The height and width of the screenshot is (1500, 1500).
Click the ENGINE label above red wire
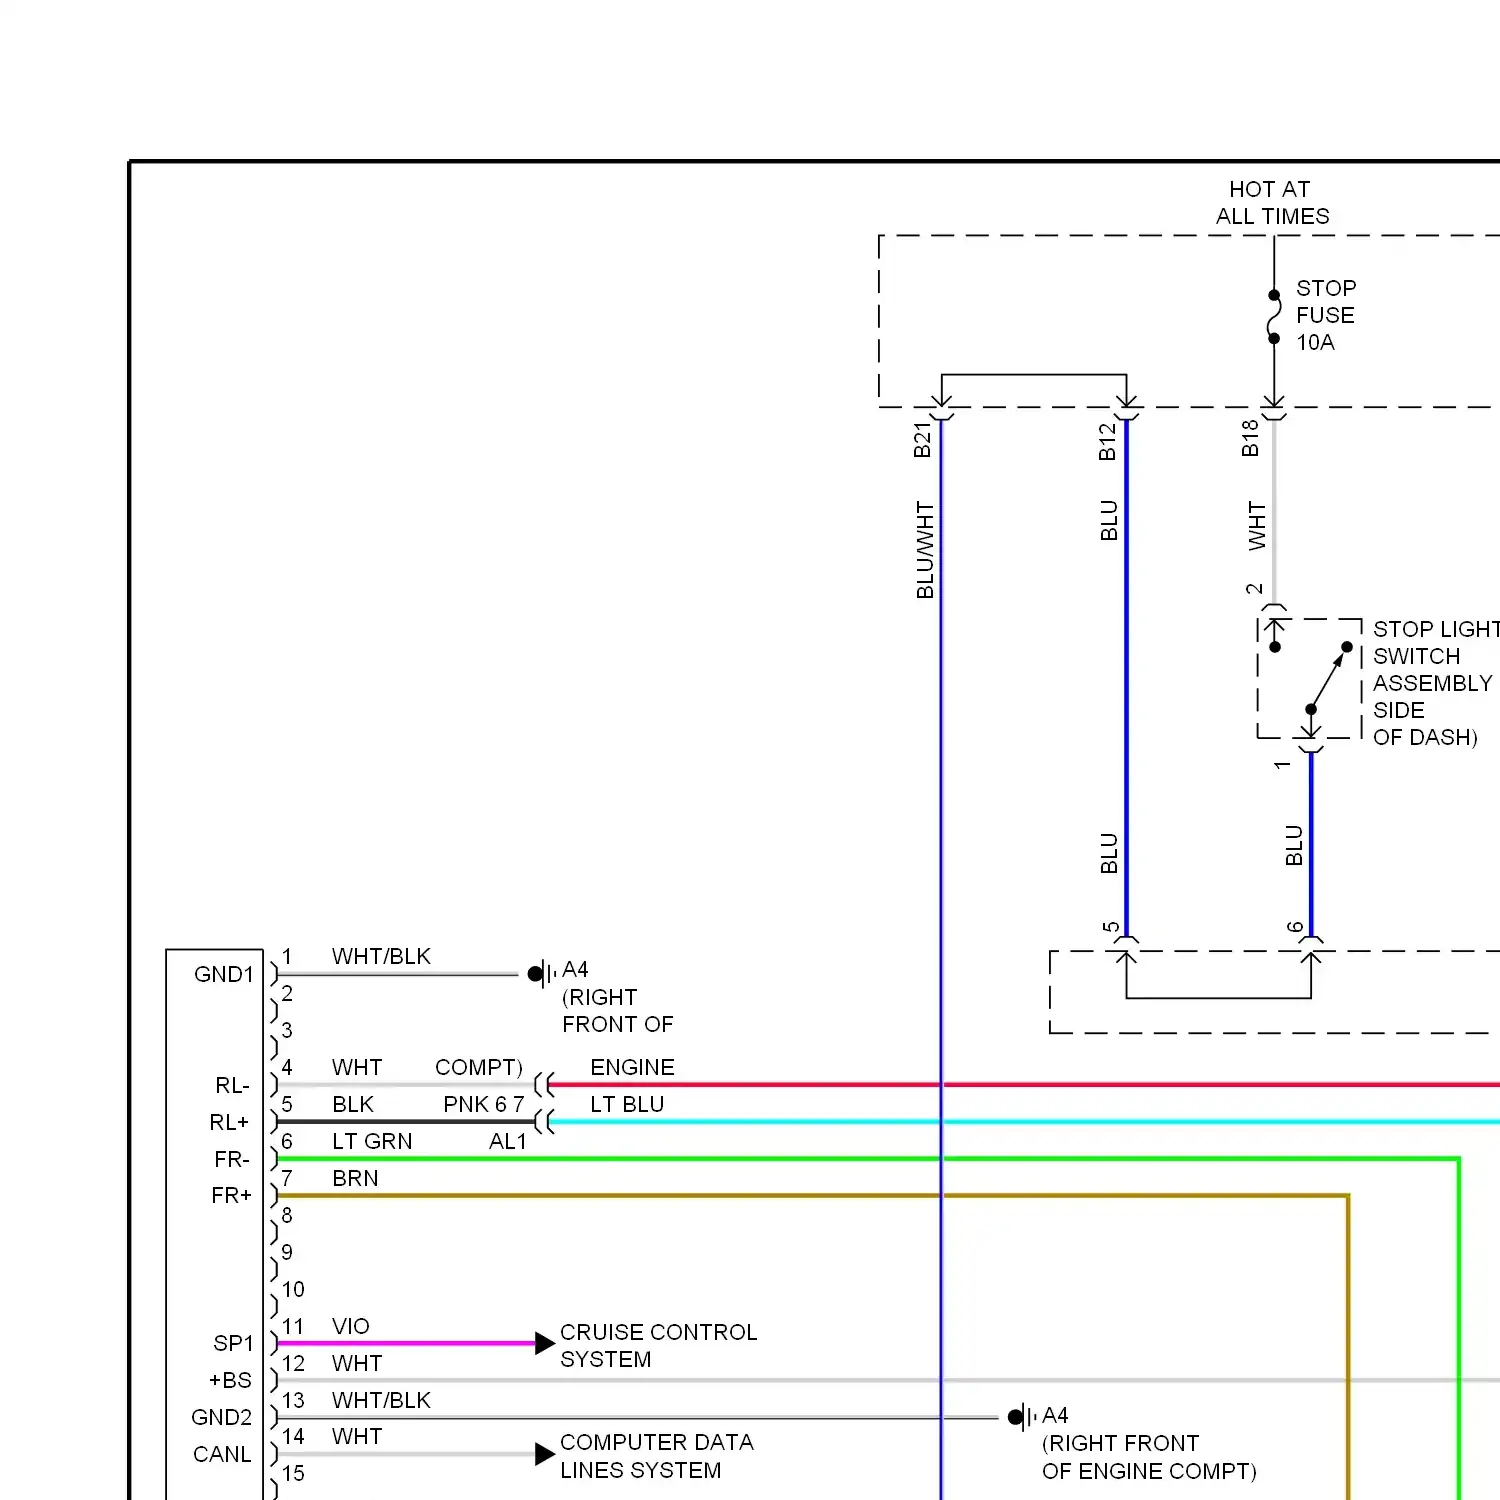click(x=632, y=1067)
